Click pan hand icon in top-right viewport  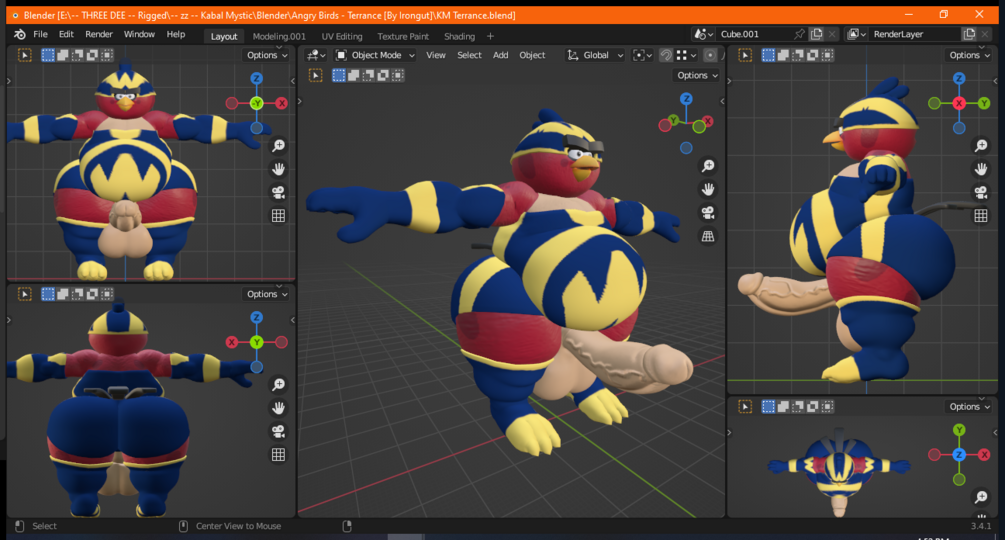tap(981, 169)
